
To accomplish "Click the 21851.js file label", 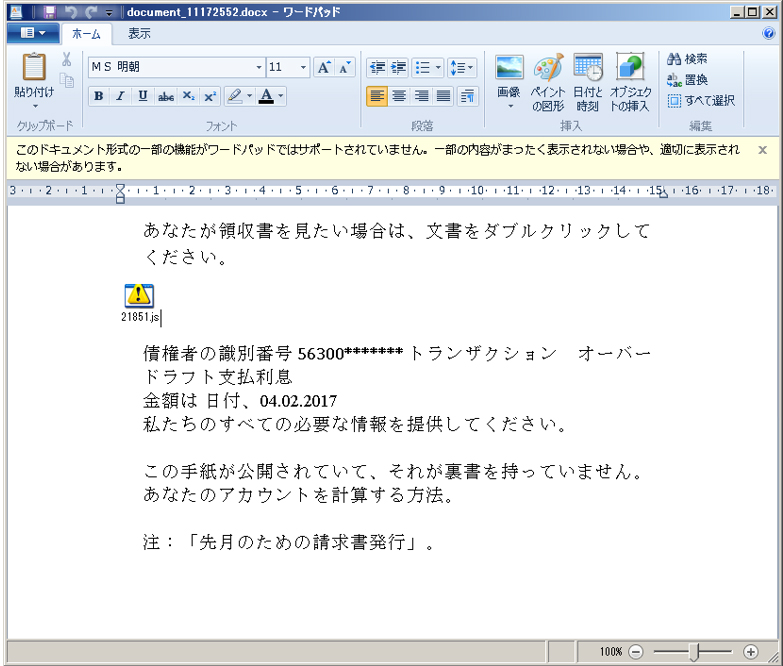I will click(x=140, y=317).
